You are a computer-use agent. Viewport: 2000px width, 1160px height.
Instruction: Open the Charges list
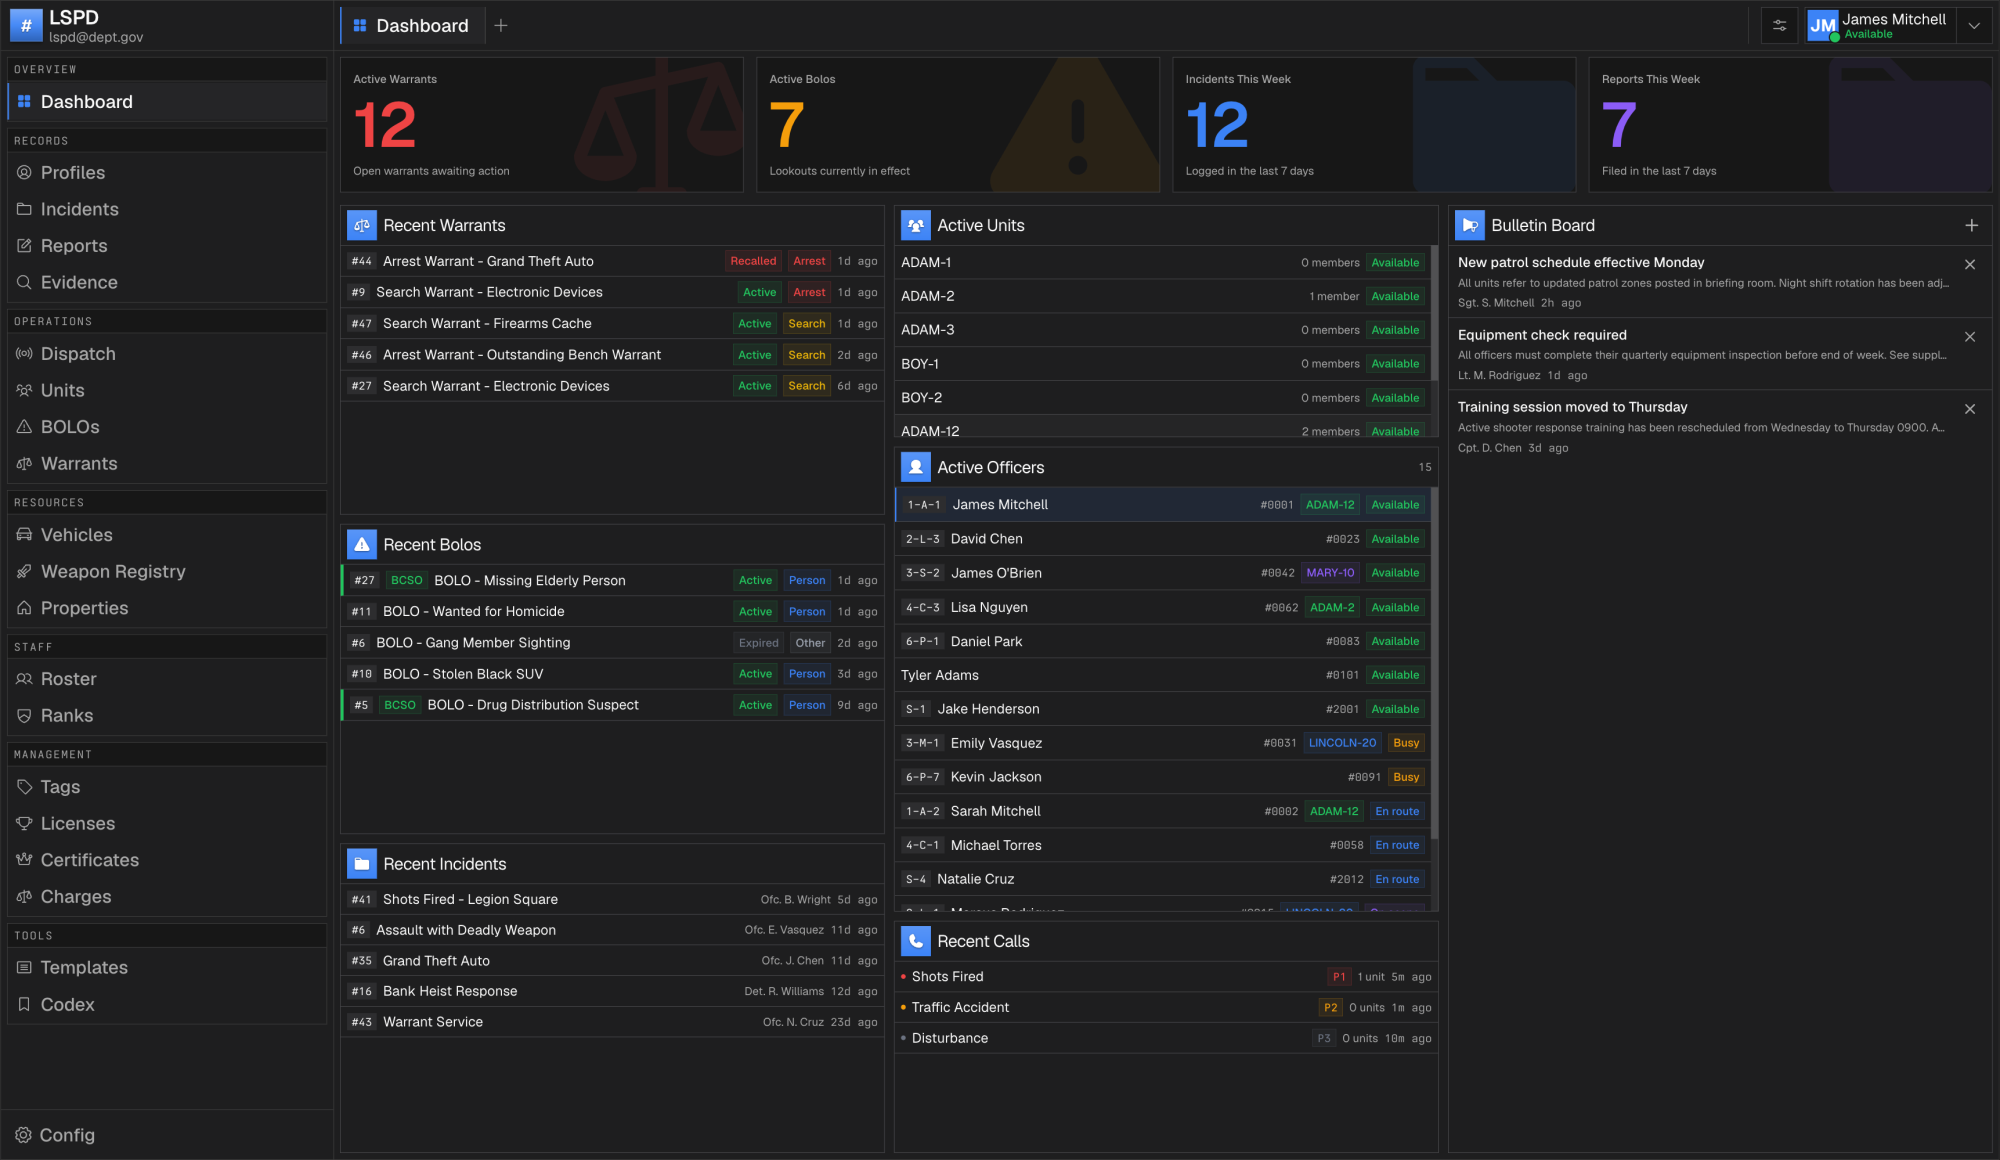(167, 897)
